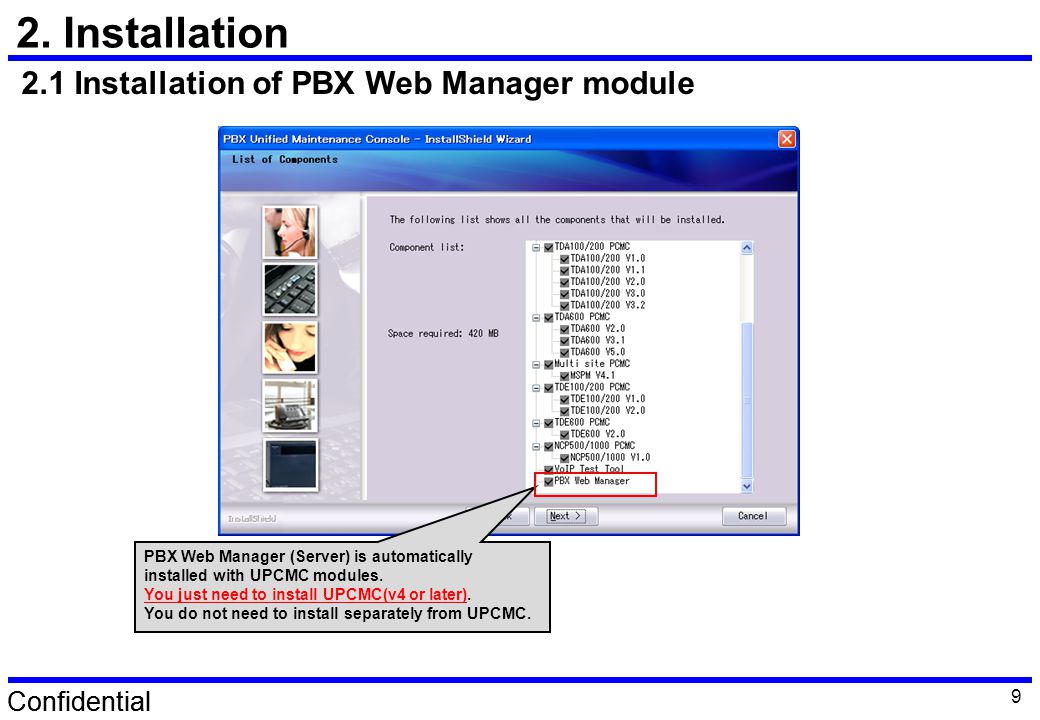Image resolution: width=1040 pixels, height=720 pixels.
Task: Cancel the InstallShield Wizard
Action: click(x=753, y=516)
